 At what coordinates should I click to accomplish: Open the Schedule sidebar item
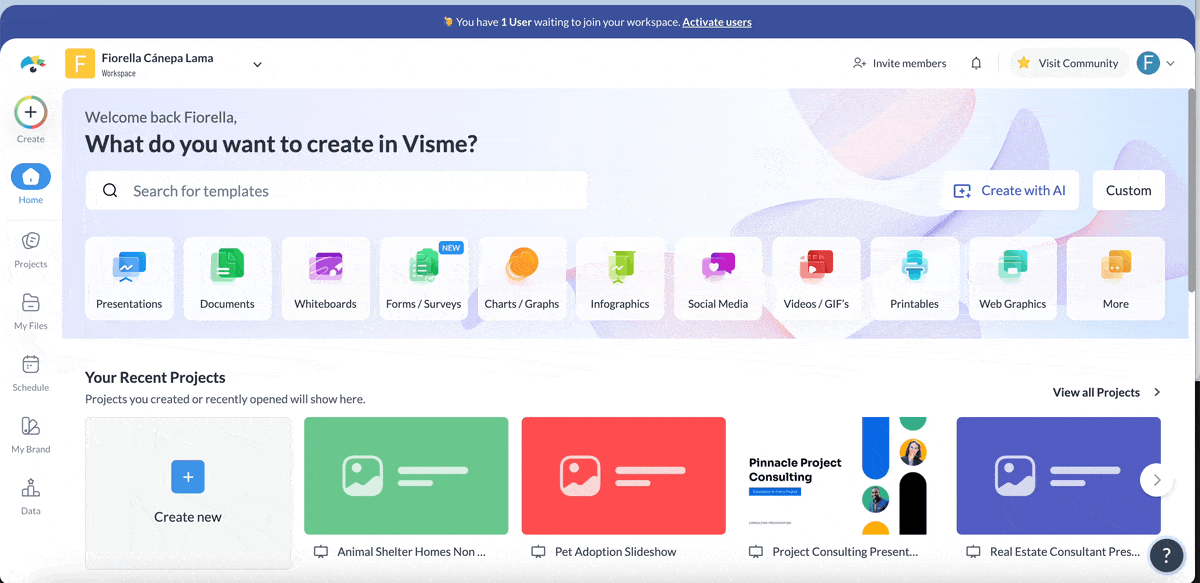31,372
